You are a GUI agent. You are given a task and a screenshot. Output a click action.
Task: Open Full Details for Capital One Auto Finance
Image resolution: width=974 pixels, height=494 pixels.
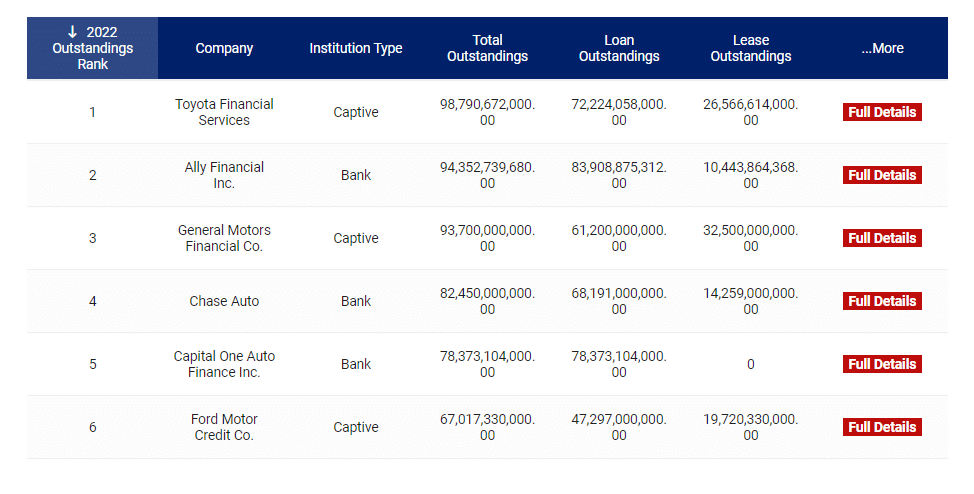pyautogui.click(x=882, y=364)
